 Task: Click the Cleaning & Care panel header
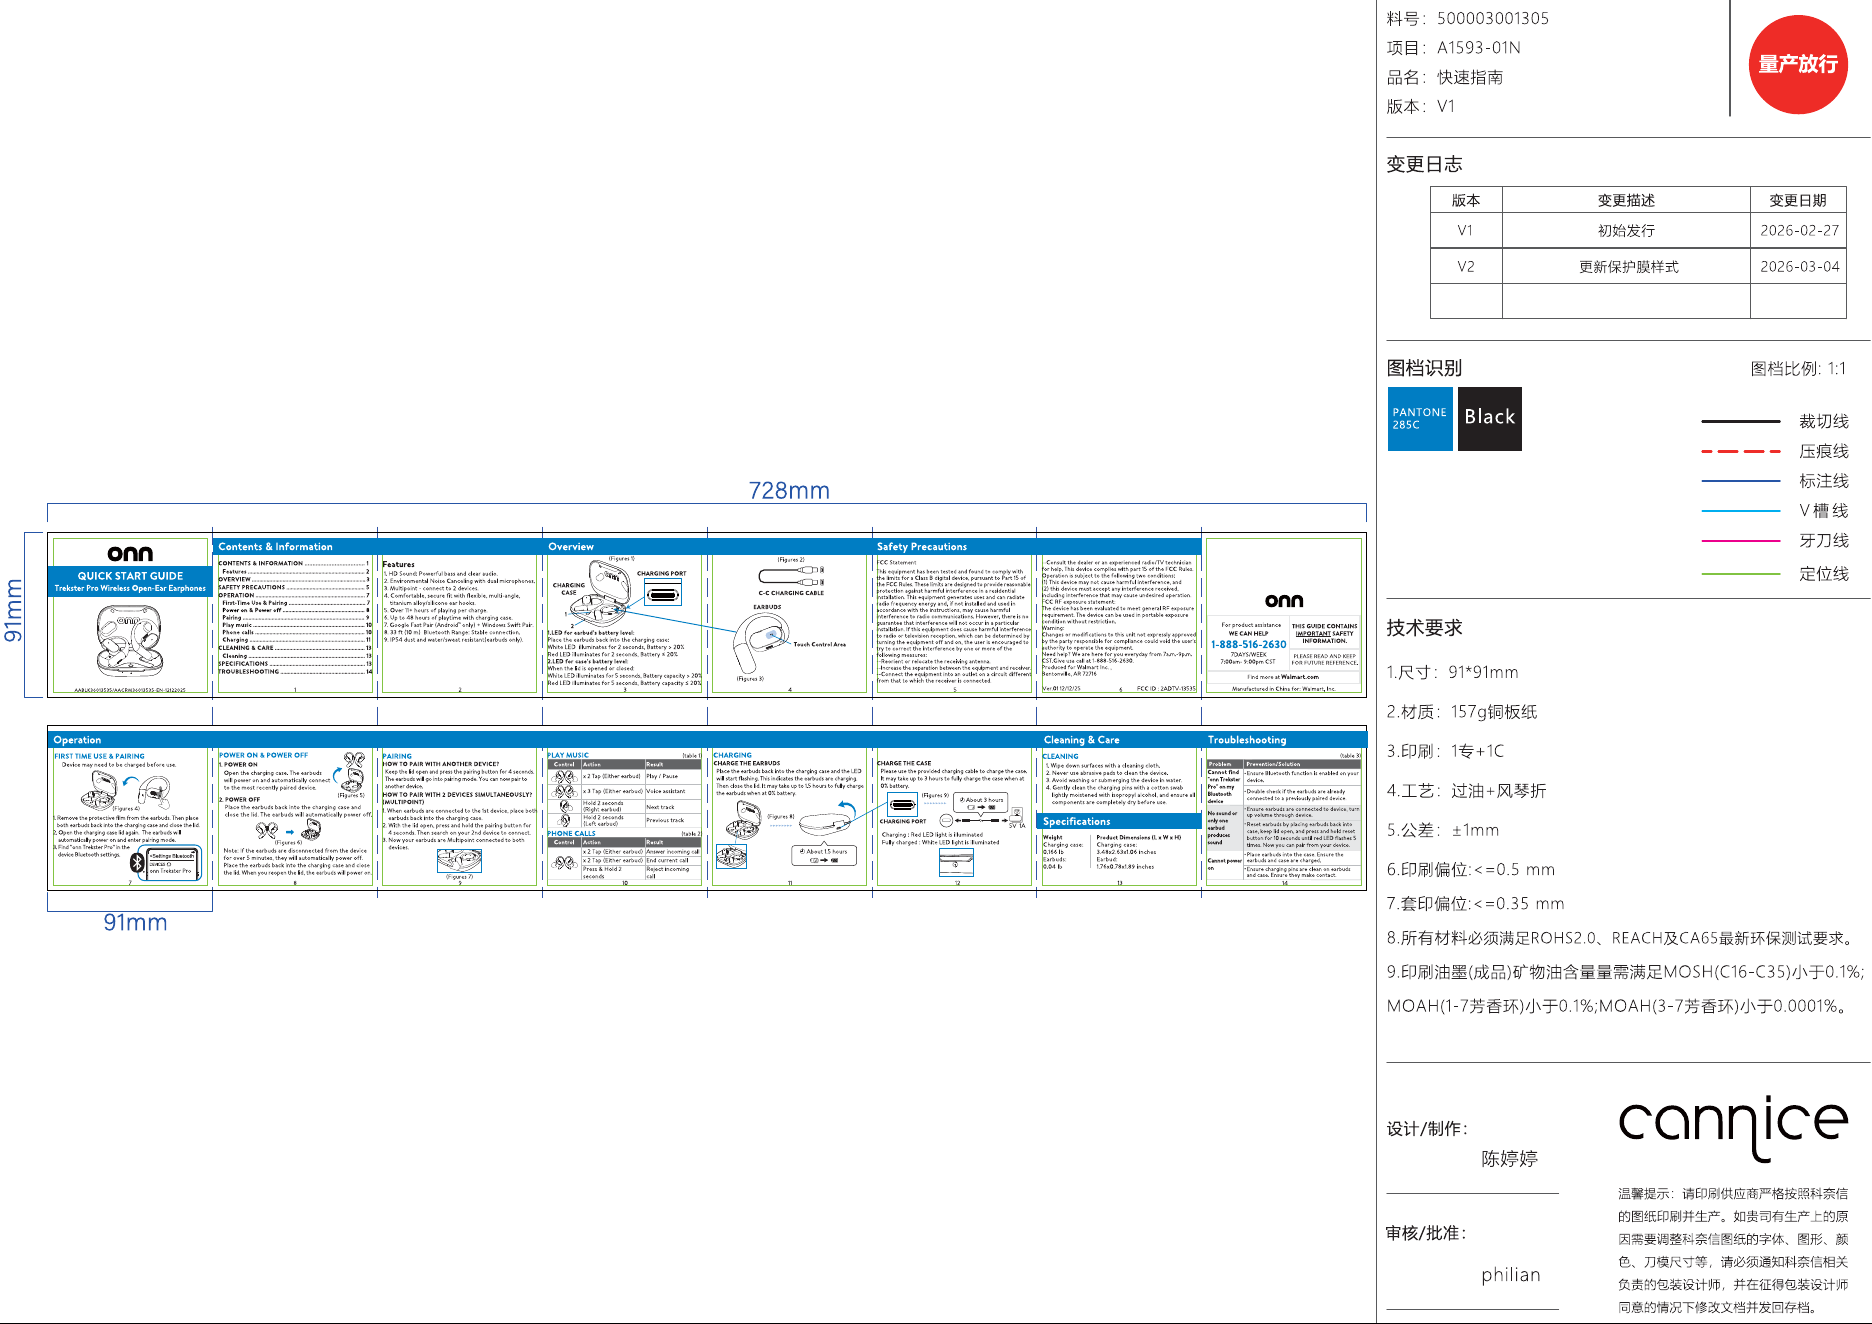point(1081,740)
